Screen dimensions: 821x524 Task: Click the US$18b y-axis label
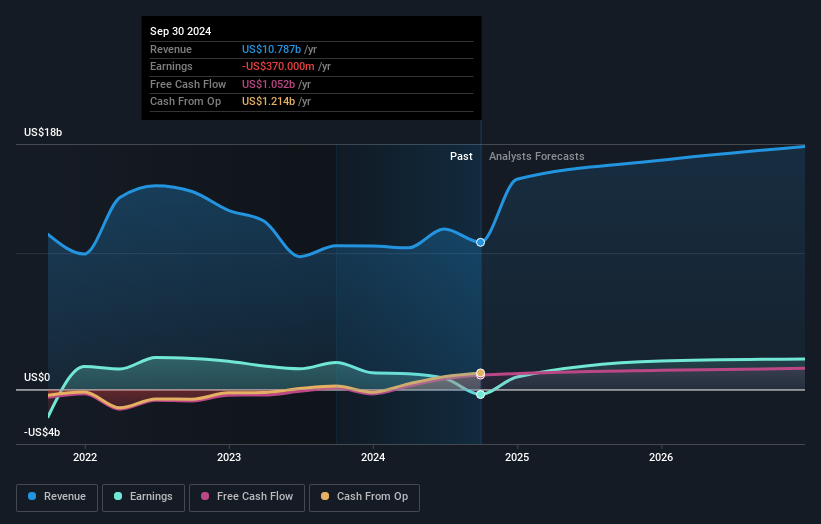[x=43, y=132]
